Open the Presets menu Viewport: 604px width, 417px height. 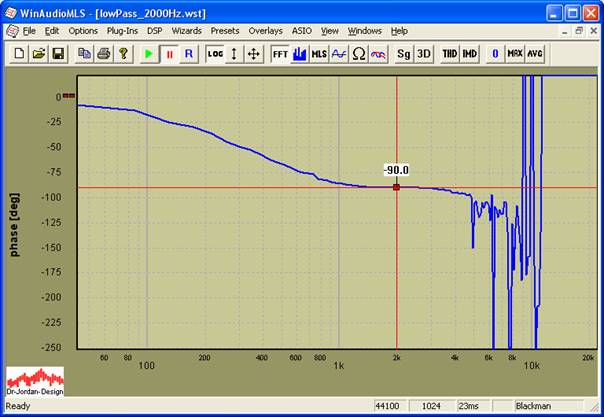pos(225,31)
